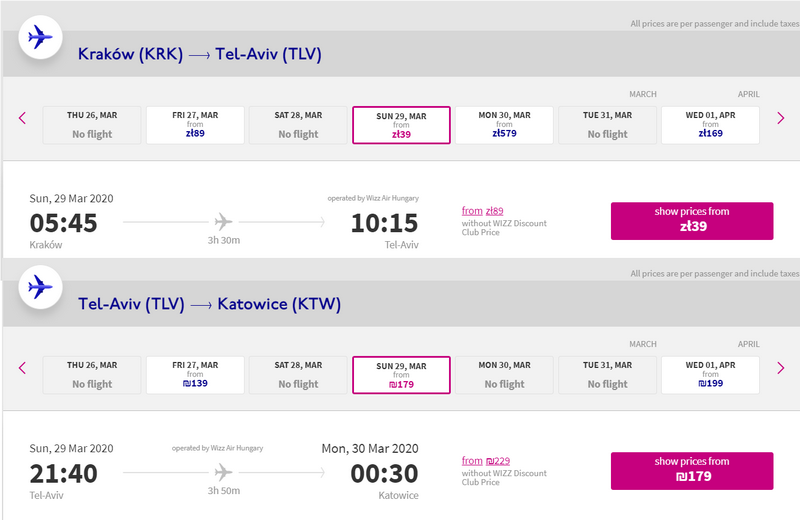Select Sun 29 Mar return date tile

(x=402, y=375)
